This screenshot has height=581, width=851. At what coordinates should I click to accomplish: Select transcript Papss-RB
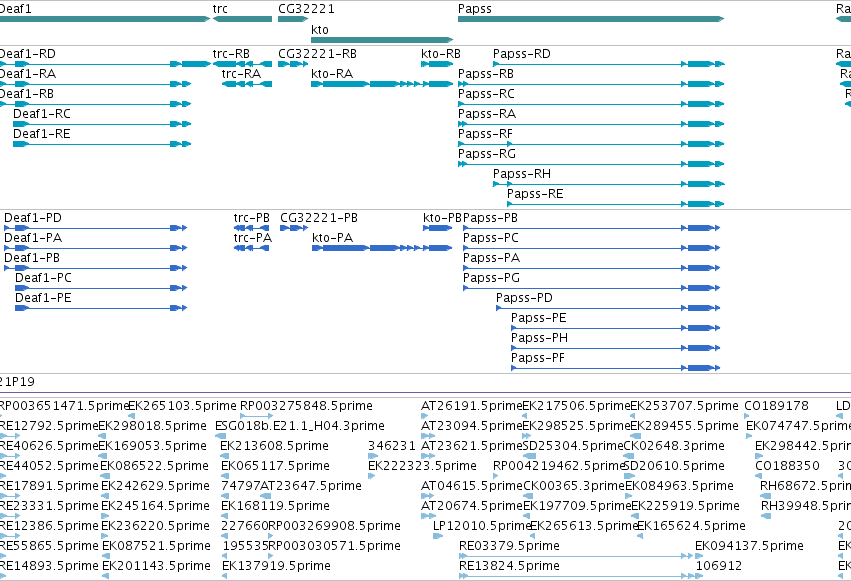point(591,84)
